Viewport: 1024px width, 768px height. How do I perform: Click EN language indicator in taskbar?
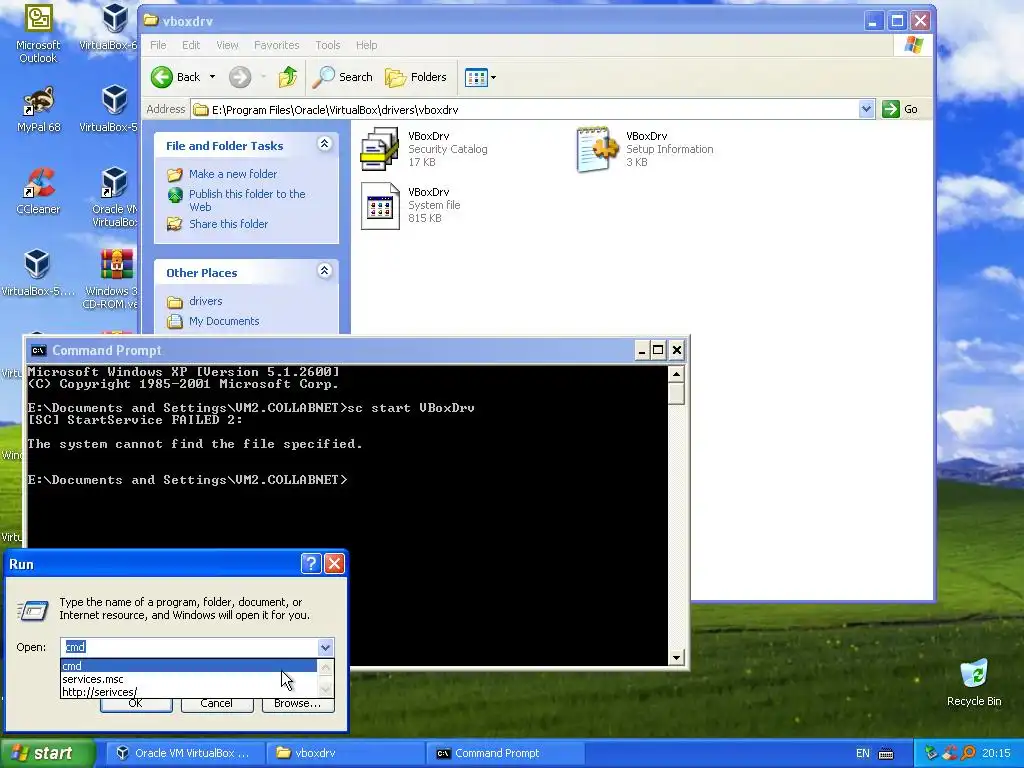(x=863, y=753)
